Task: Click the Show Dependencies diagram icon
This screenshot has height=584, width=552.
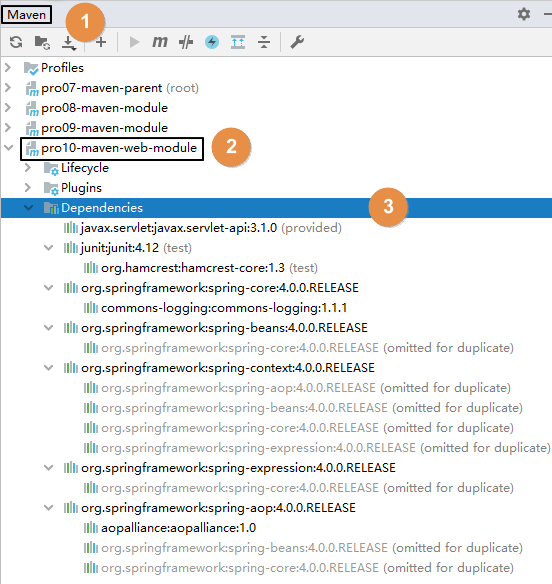Action: pyautogui.click(x=238, y=42)
